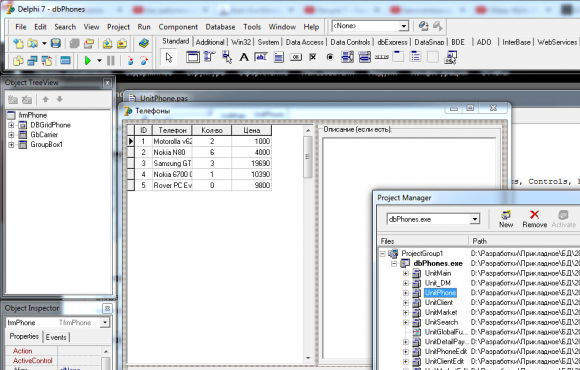The width and height of the screenshot is (580, 370).
Task: Select the Button component (OK) in palette
Action: pyautogui.click(x=296, y=57)
